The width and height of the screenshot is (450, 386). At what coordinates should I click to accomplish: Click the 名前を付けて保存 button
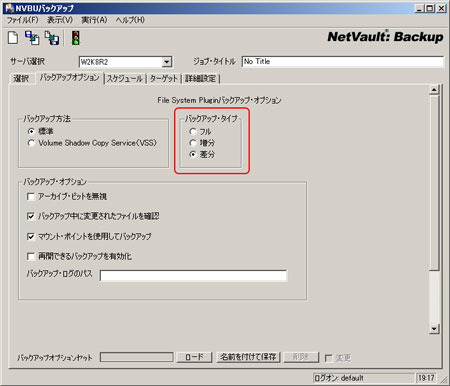(x=248, y=357)
